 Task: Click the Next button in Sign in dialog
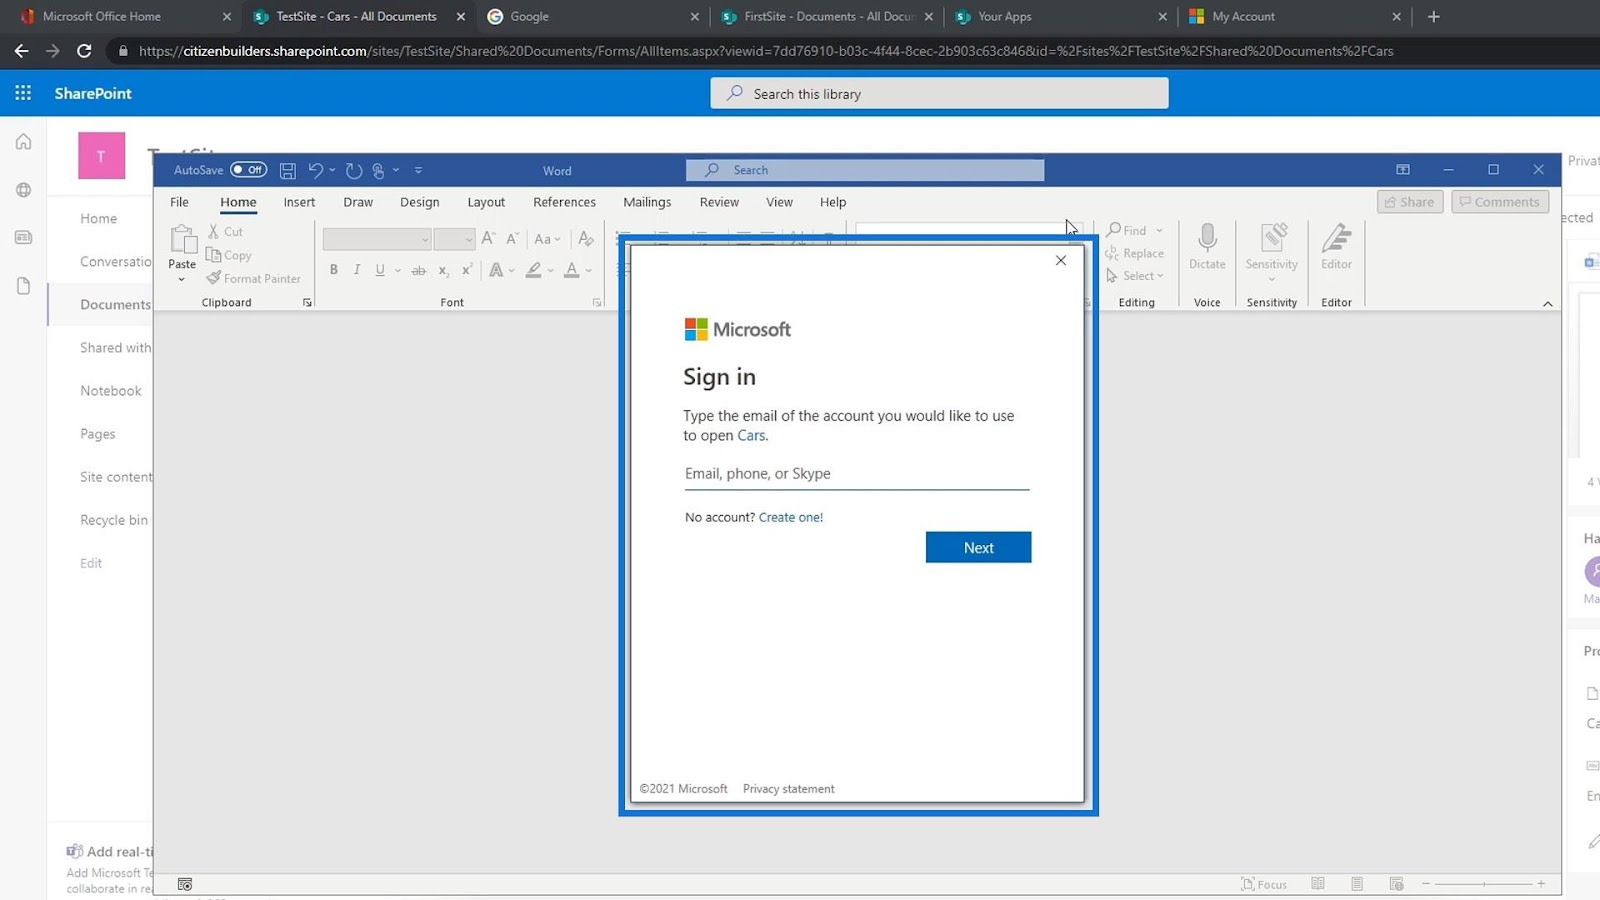pyautogui.click(x=978, y=547)
